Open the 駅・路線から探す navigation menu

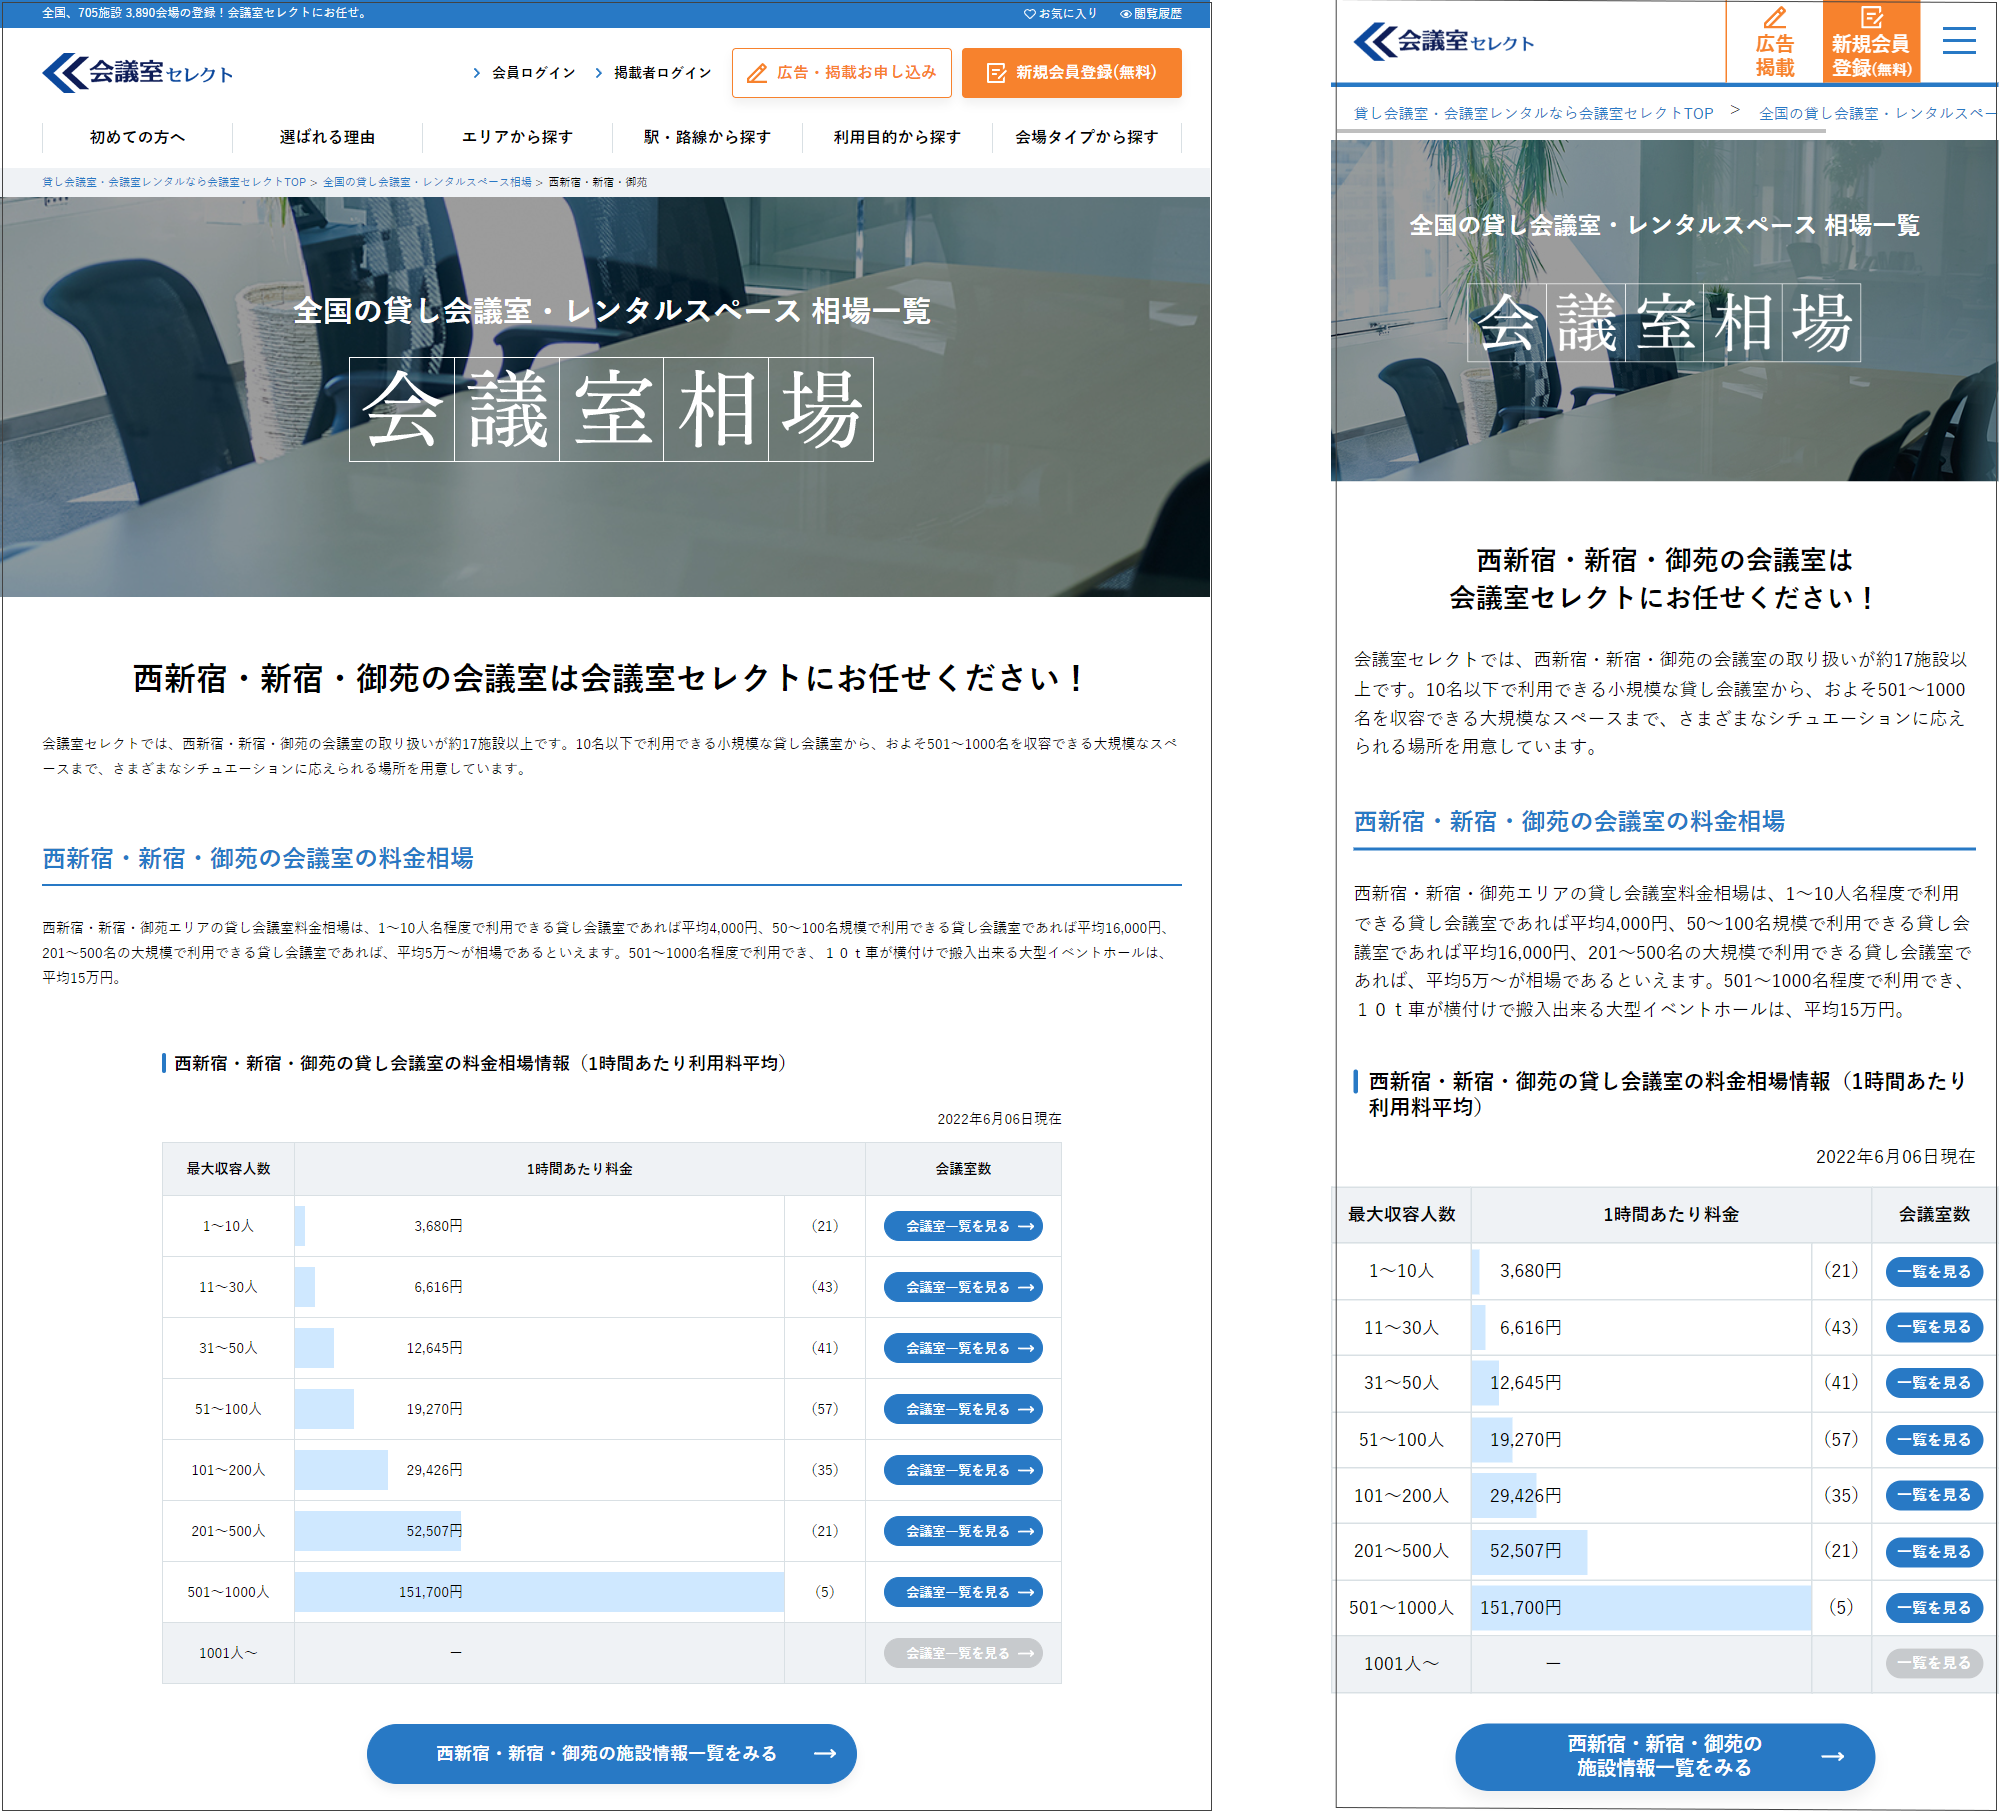(707, 137)
